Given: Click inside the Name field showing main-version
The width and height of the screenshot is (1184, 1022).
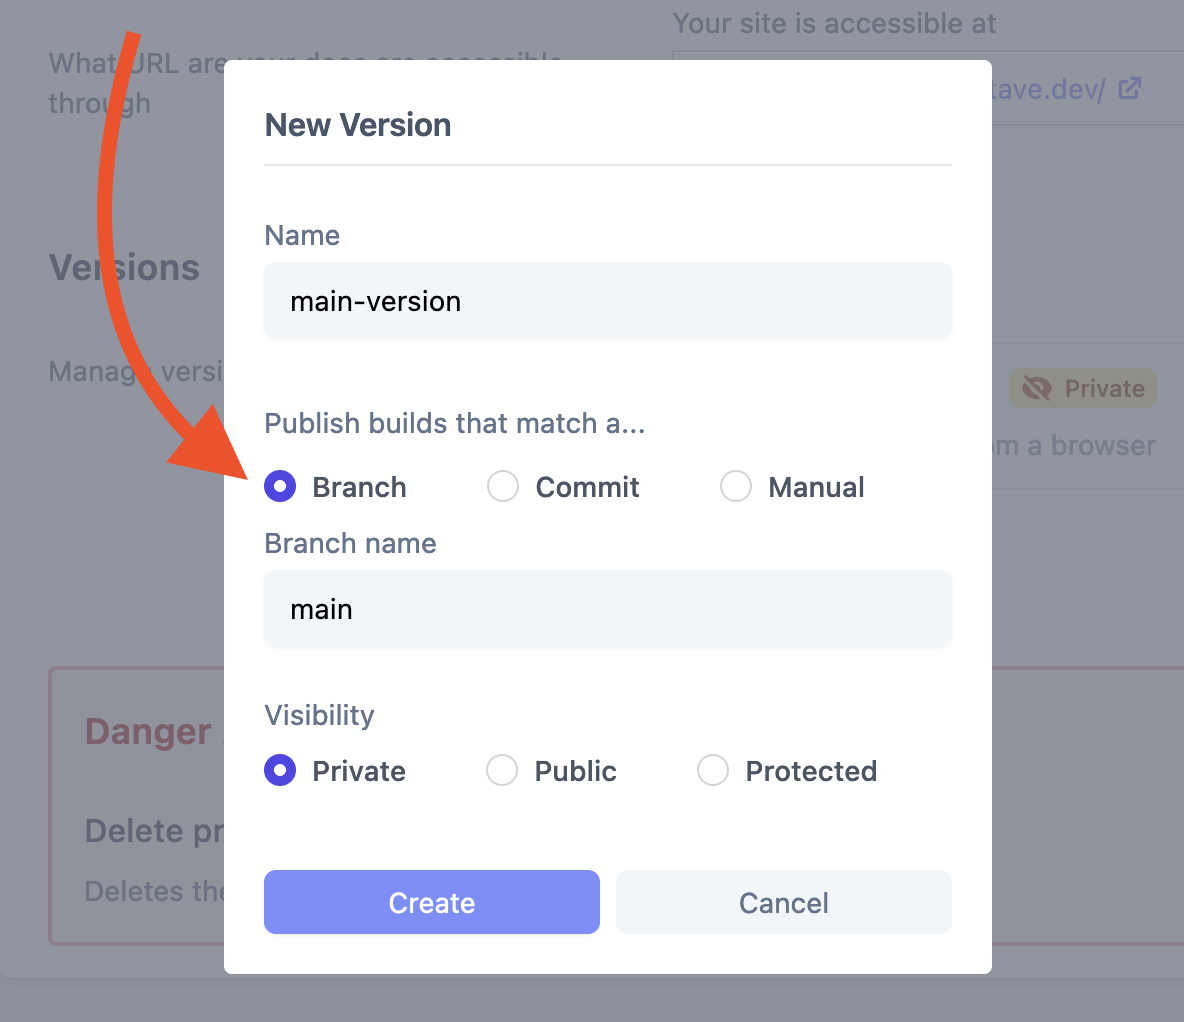Looking at the screenshot, I should click(608, 301).
